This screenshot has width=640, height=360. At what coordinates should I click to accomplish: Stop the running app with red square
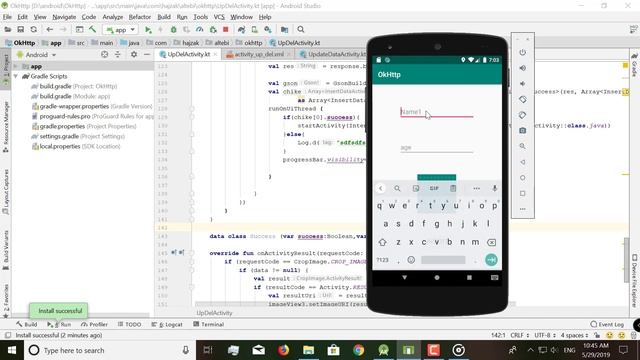pyautogui.click(x=226, y=30)
